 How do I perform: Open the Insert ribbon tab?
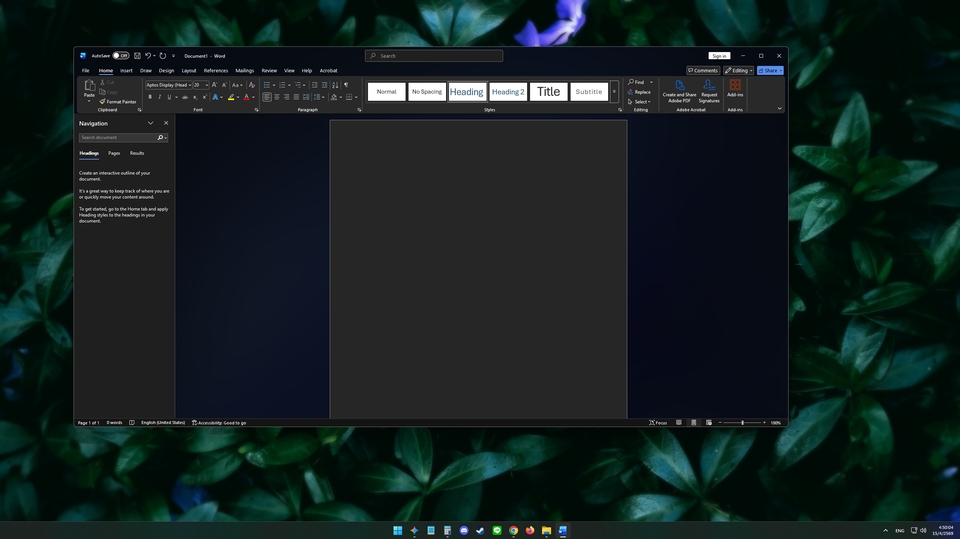(126, 71)
